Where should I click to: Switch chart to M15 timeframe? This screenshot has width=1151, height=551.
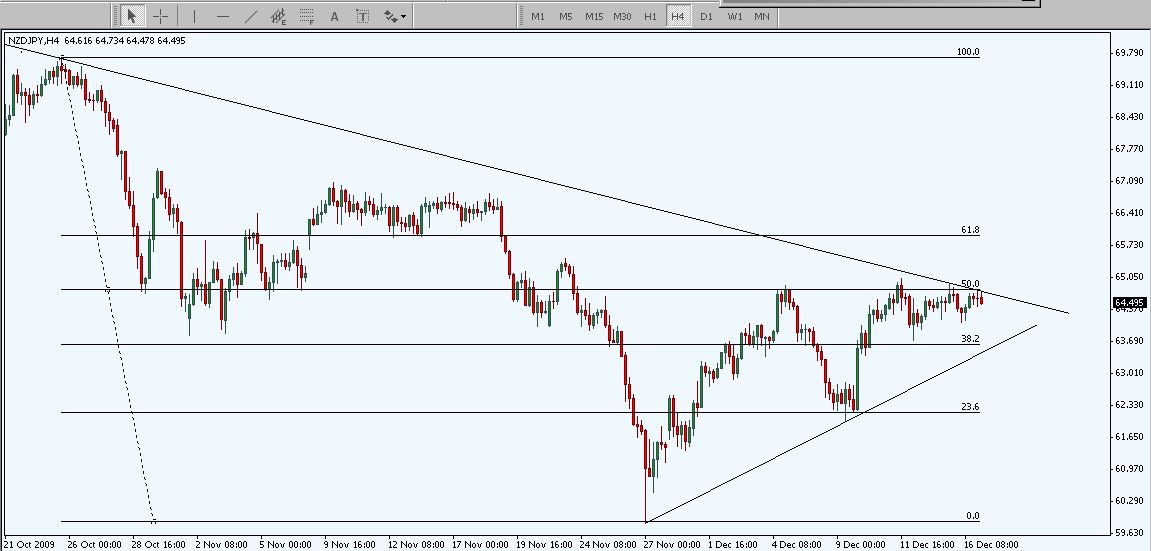(x=594, y=16)
